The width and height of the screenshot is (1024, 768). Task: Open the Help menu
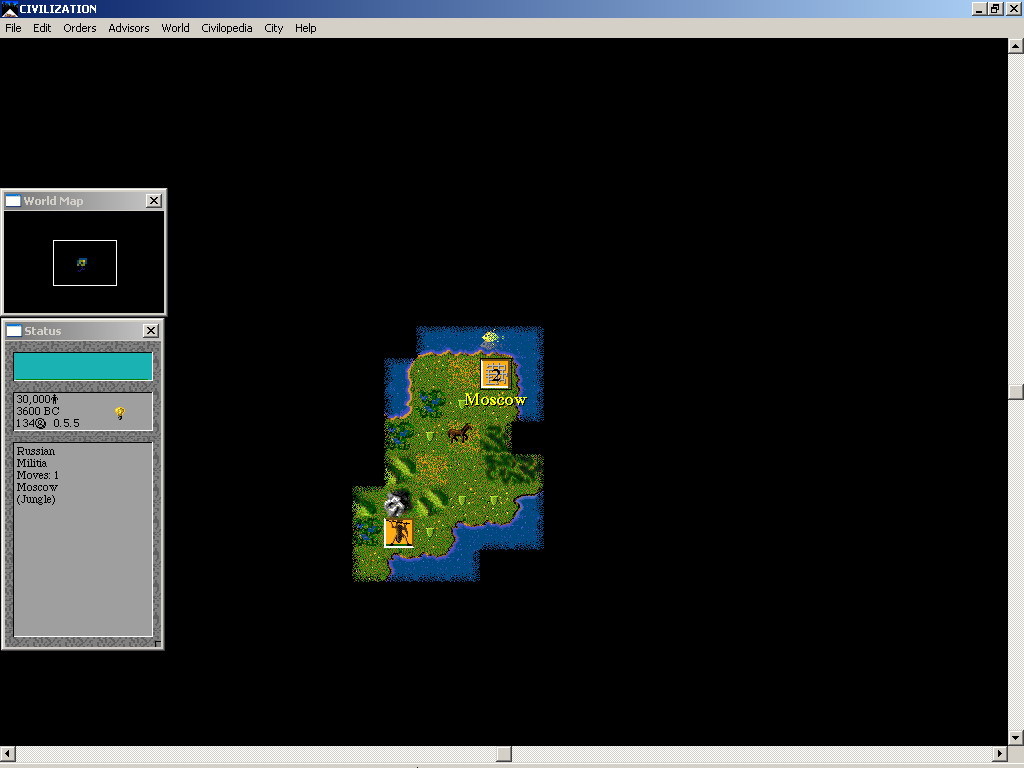coord(306,28)
